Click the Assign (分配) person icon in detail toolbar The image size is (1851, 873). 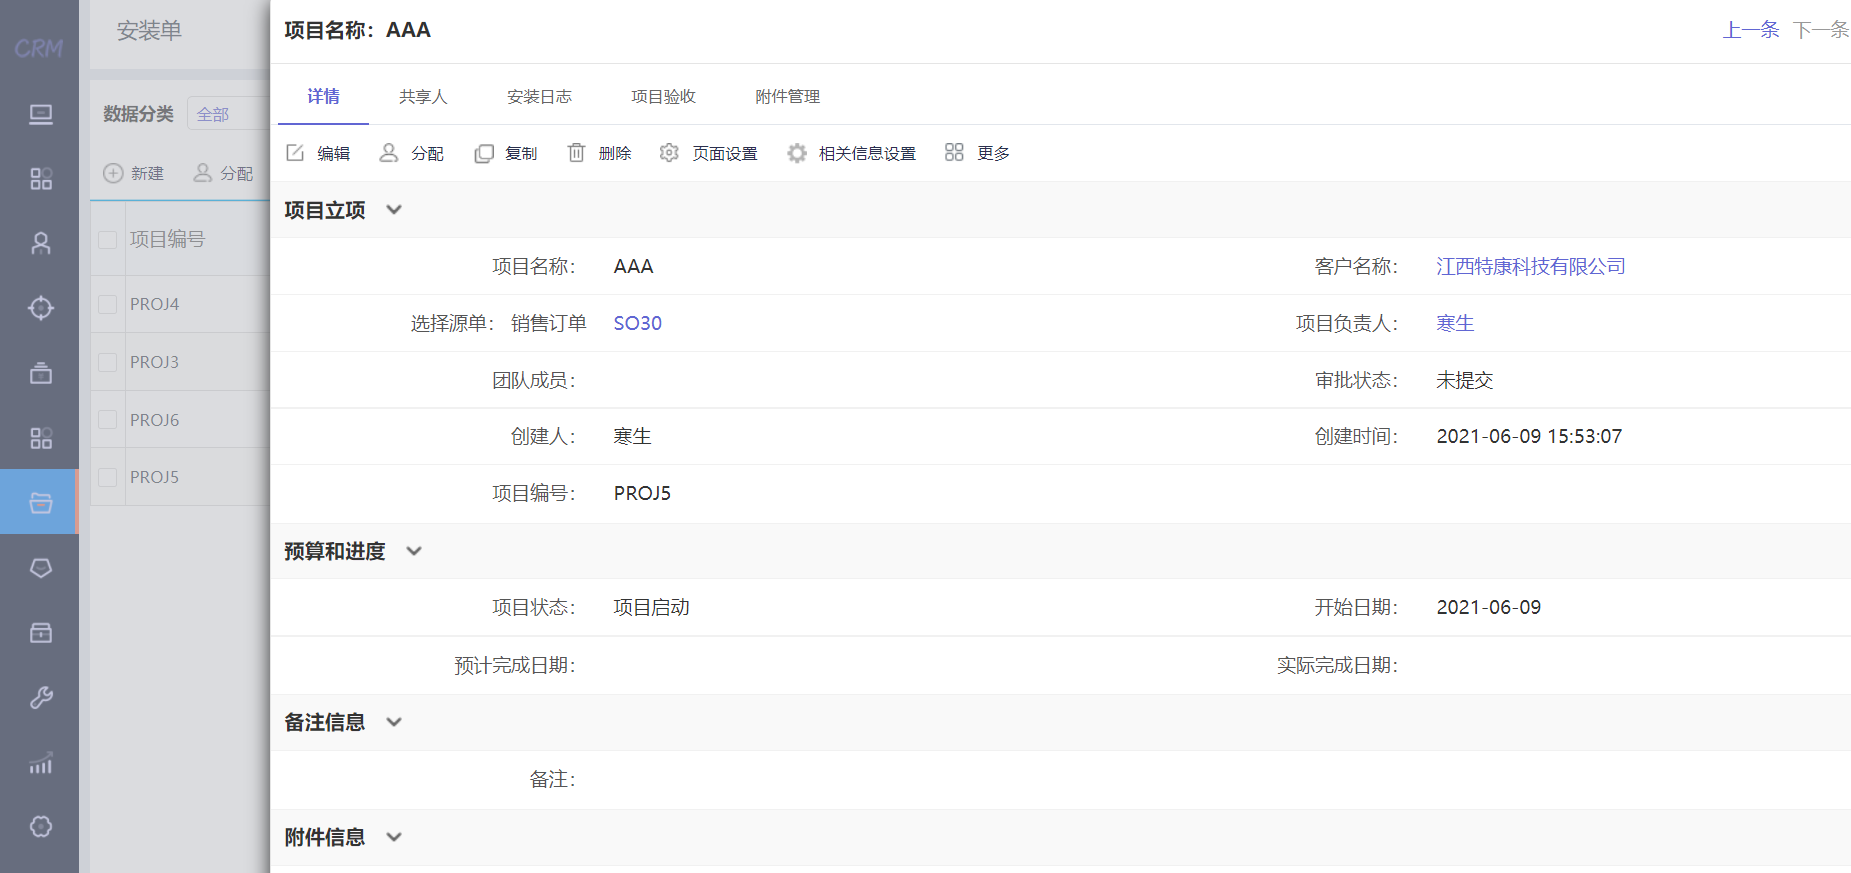coord(389,153)
